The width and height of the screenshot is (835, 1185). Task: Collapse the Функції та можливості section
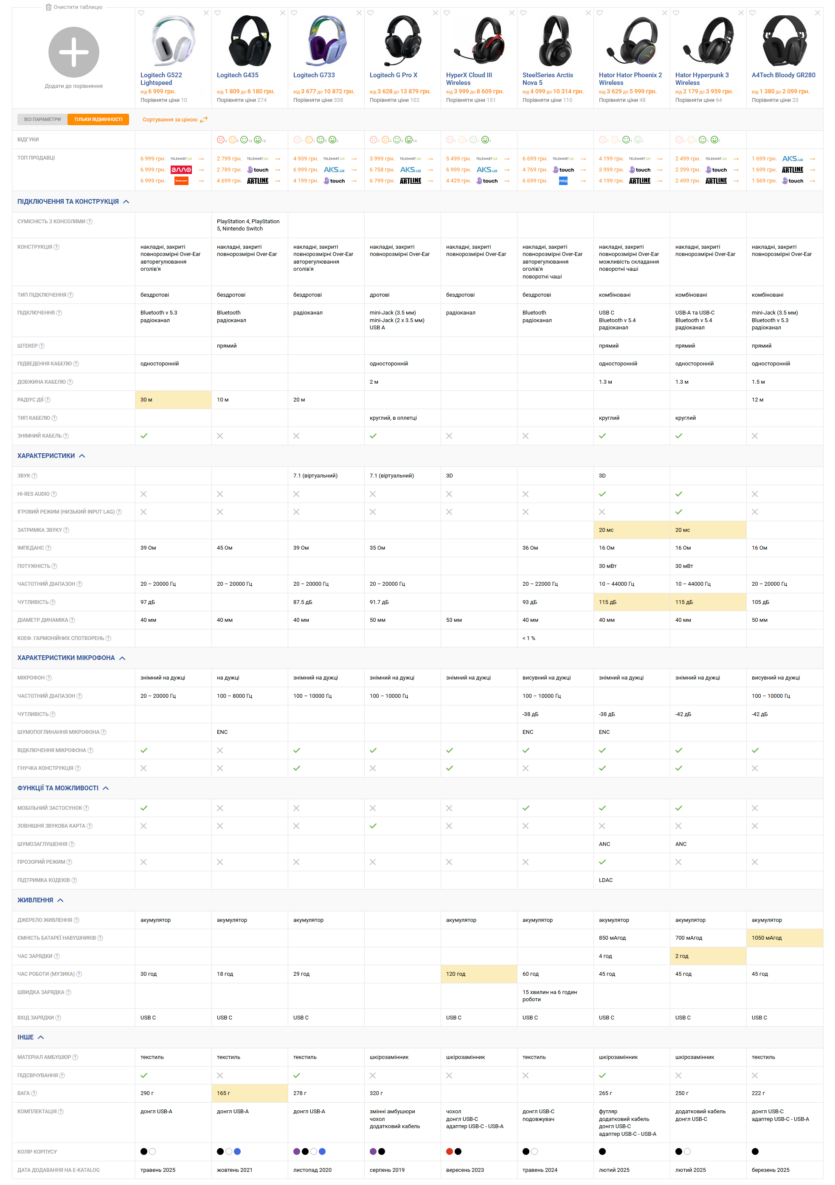point(106,788)
